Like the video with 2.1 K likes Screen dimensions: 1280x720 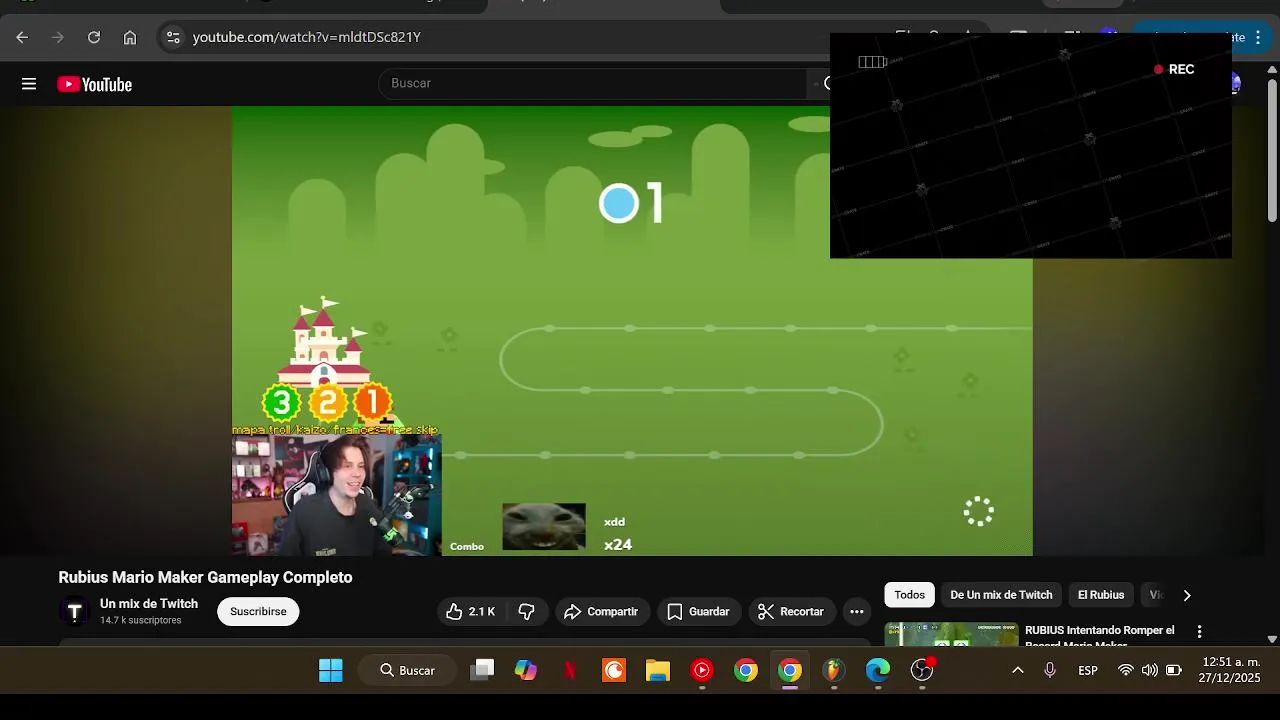pyautogui.click(x=470, y=611)
